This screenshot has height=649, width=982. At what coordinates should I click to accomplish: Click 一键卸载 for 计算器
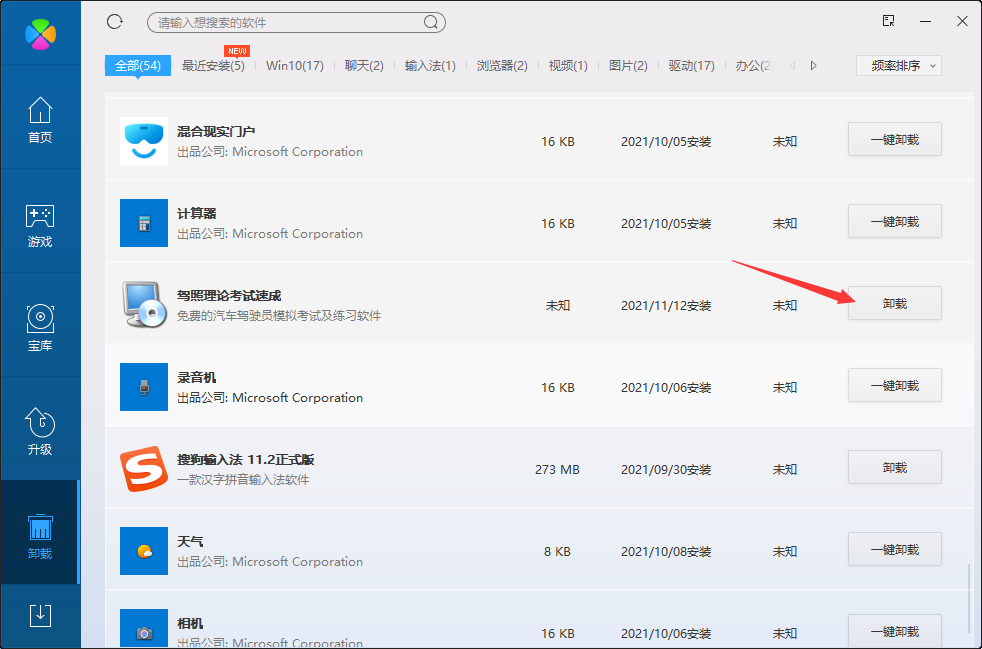895,221
